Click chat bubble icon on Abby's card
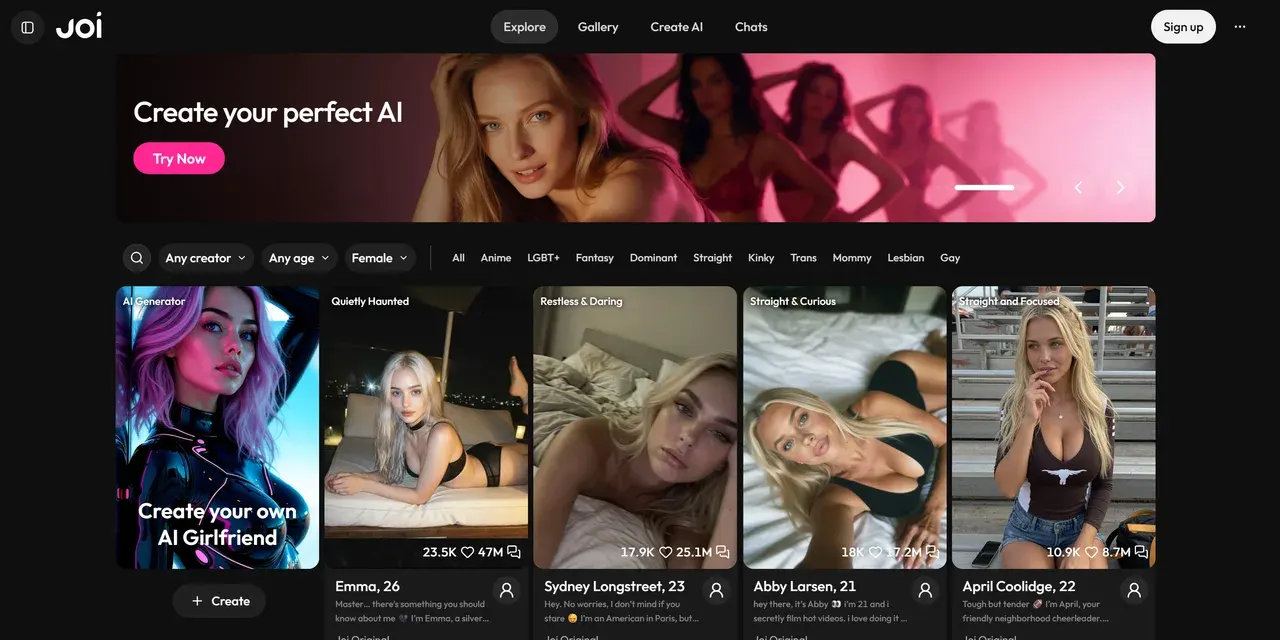The image size is (1280, 640). coord(931,552)
